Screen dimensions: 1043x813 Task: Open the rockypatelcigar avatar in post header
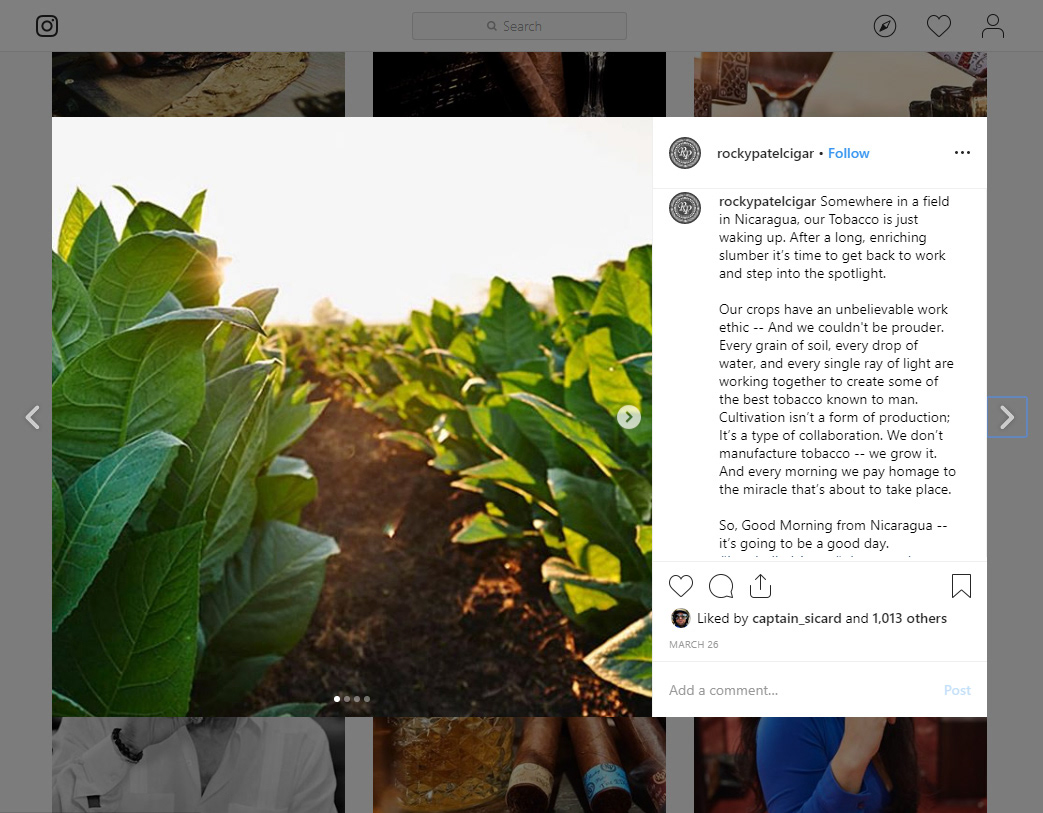pyautogui.click(x=684, y=153)
